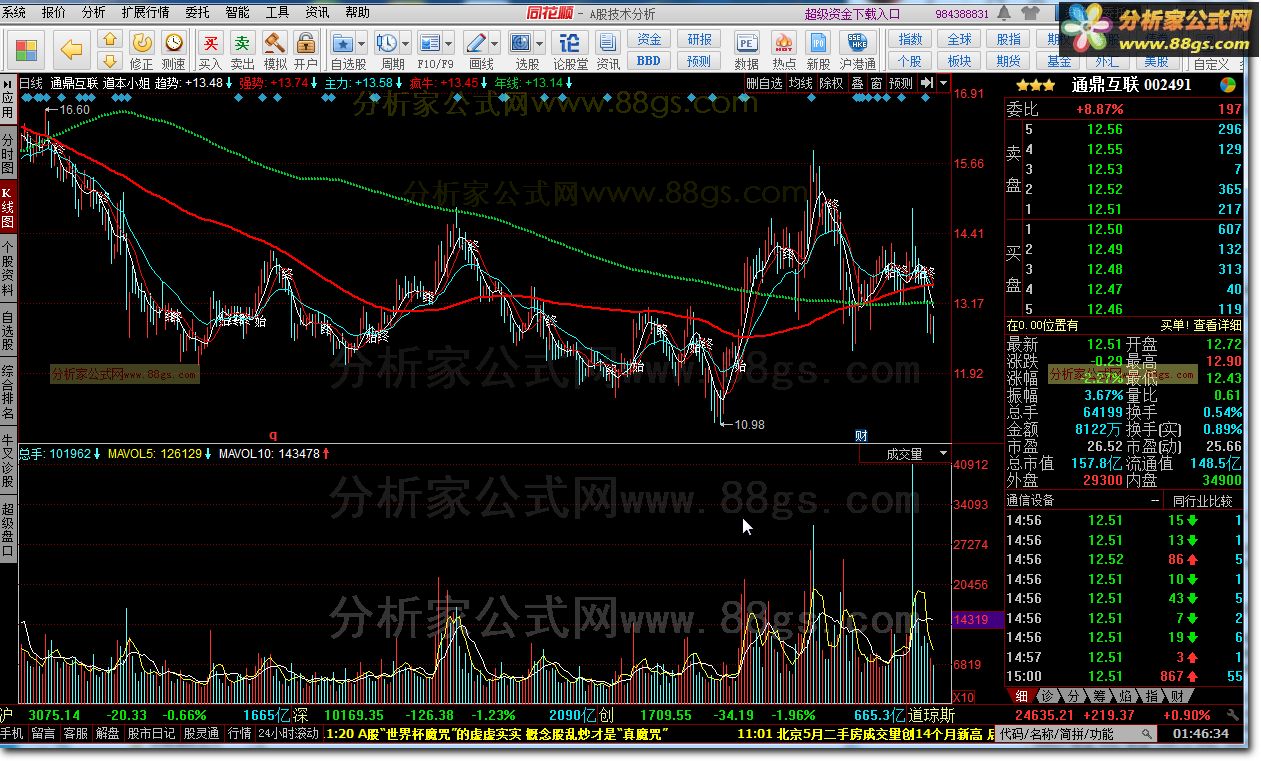Click the 指数 button
The width and height of the screenshot is (1261, 761).
910,39
